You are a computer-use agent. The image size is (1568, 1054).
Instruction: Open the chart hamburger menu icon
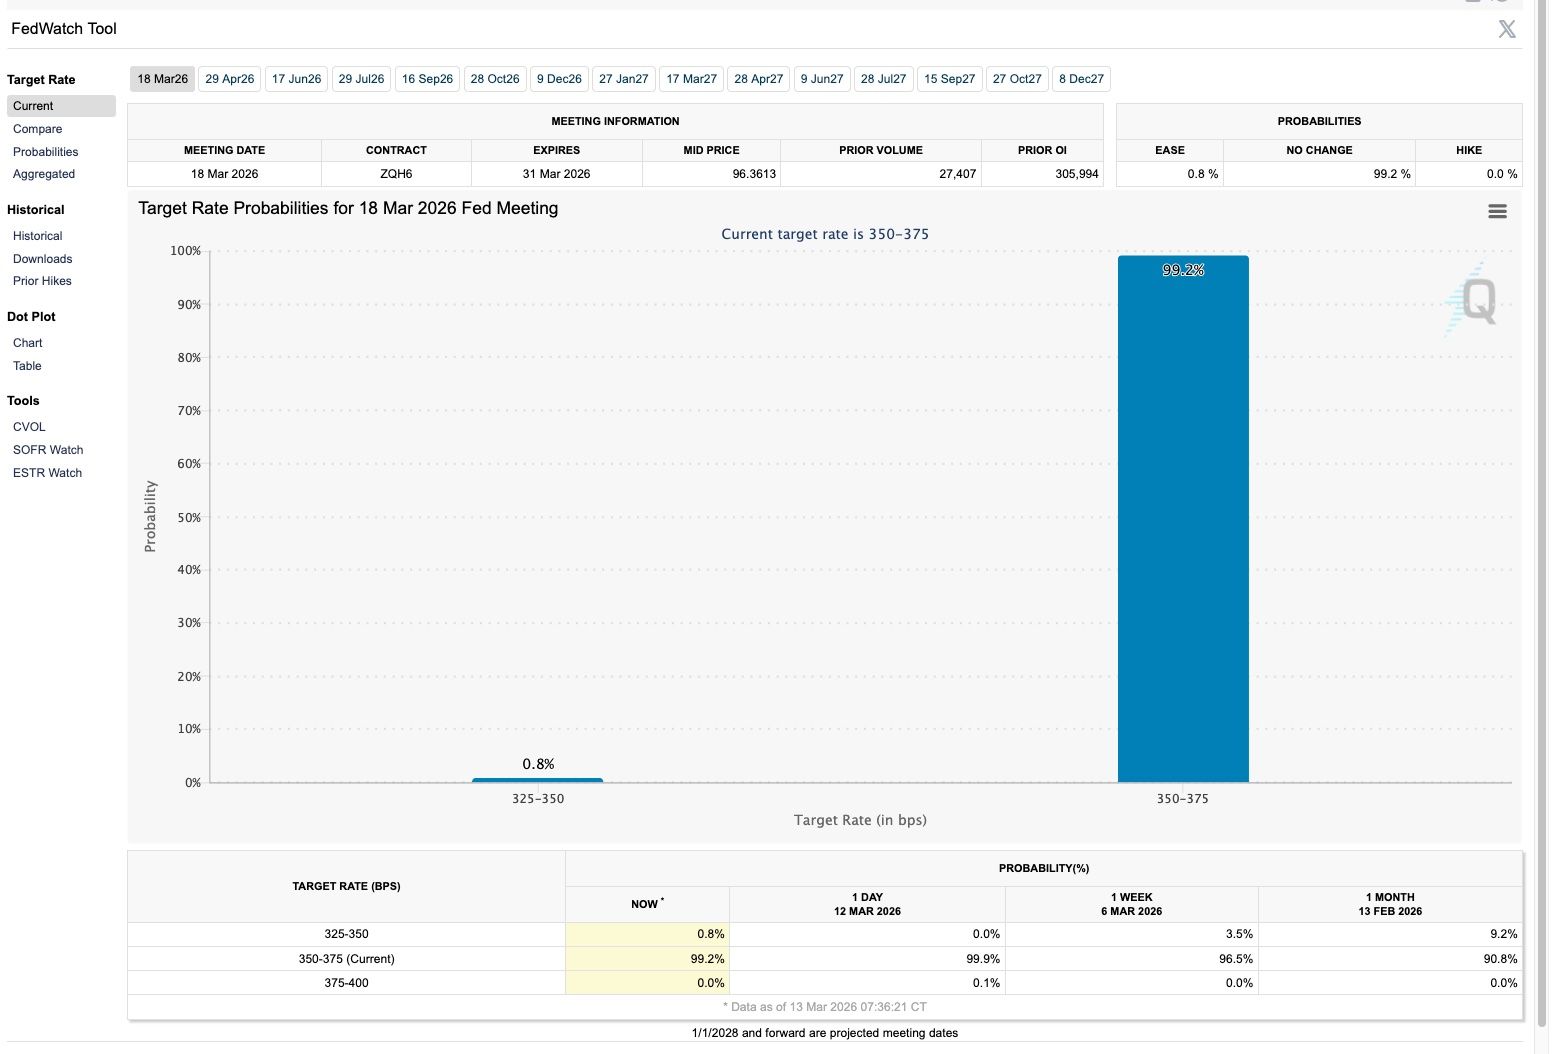(1497, 211)
